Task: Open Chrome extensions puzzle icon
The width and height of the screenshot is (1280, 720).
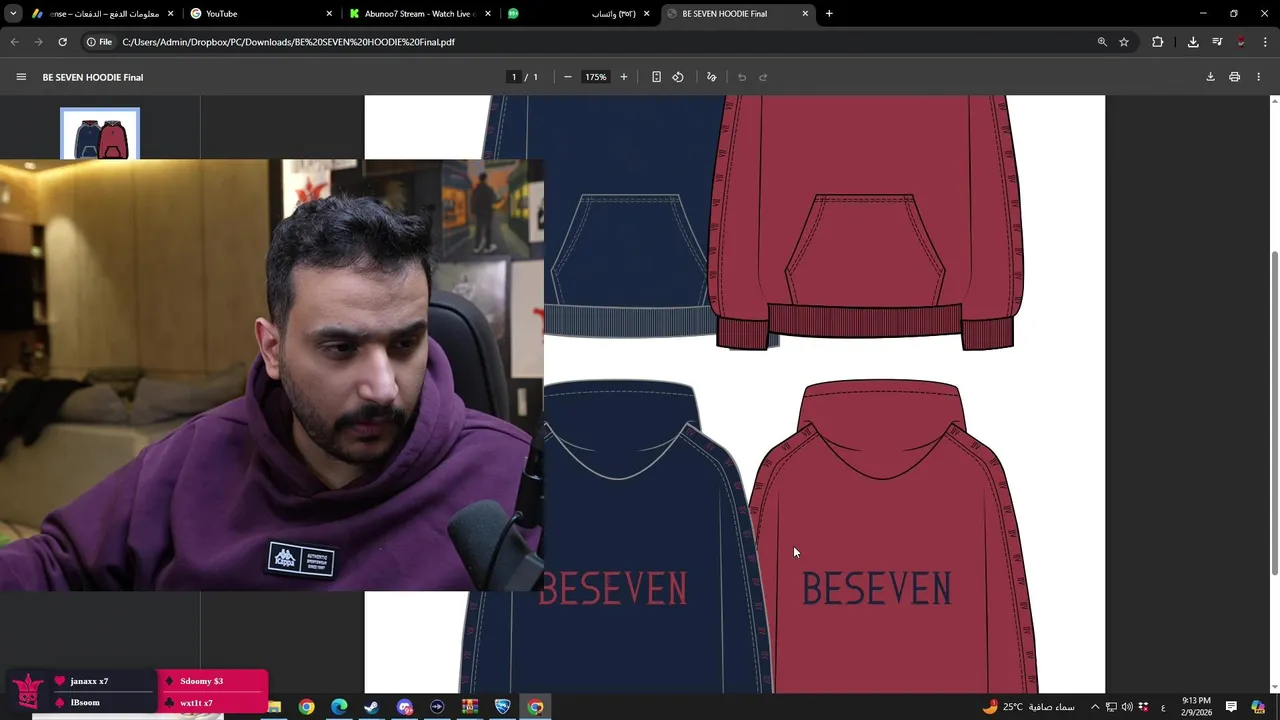Action: click(1158, 42)
